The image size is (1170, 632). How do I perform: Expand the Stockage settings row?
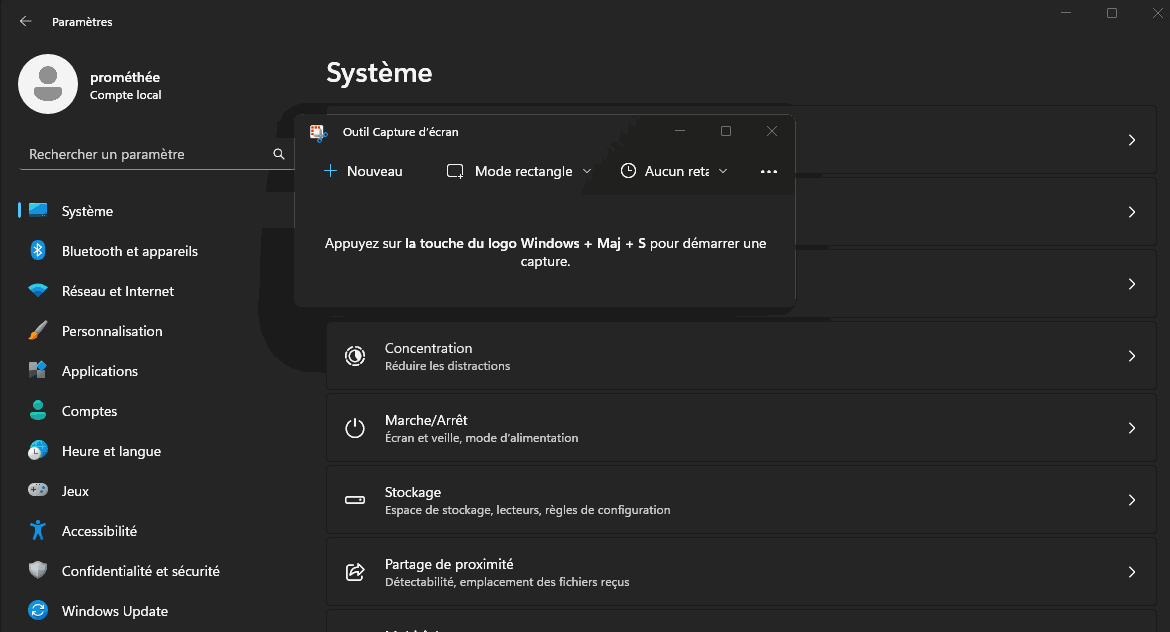[x=1131, y=500]
